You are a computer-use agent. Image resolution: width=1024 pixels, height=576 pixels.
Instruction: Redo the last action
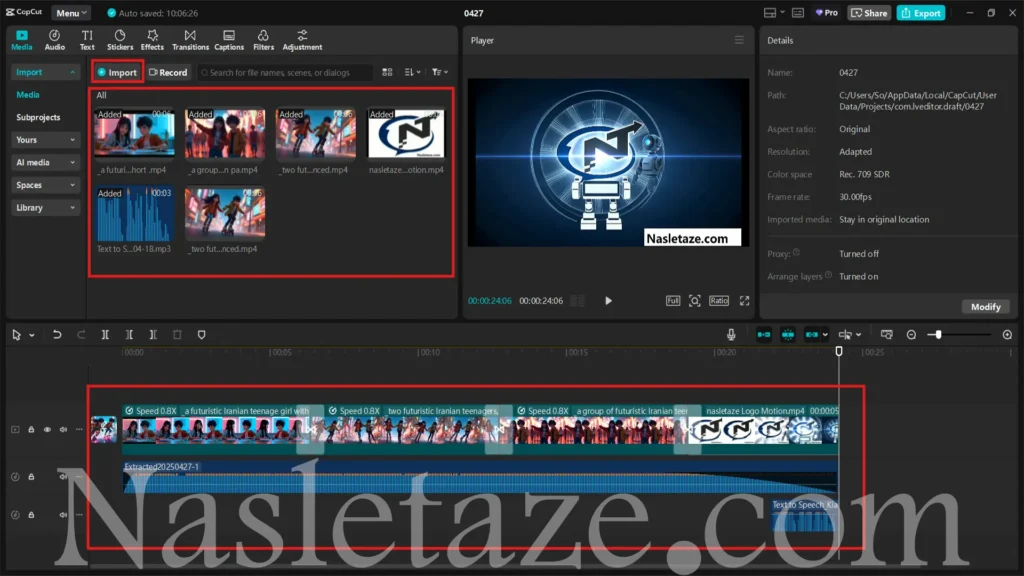point(81,335)
